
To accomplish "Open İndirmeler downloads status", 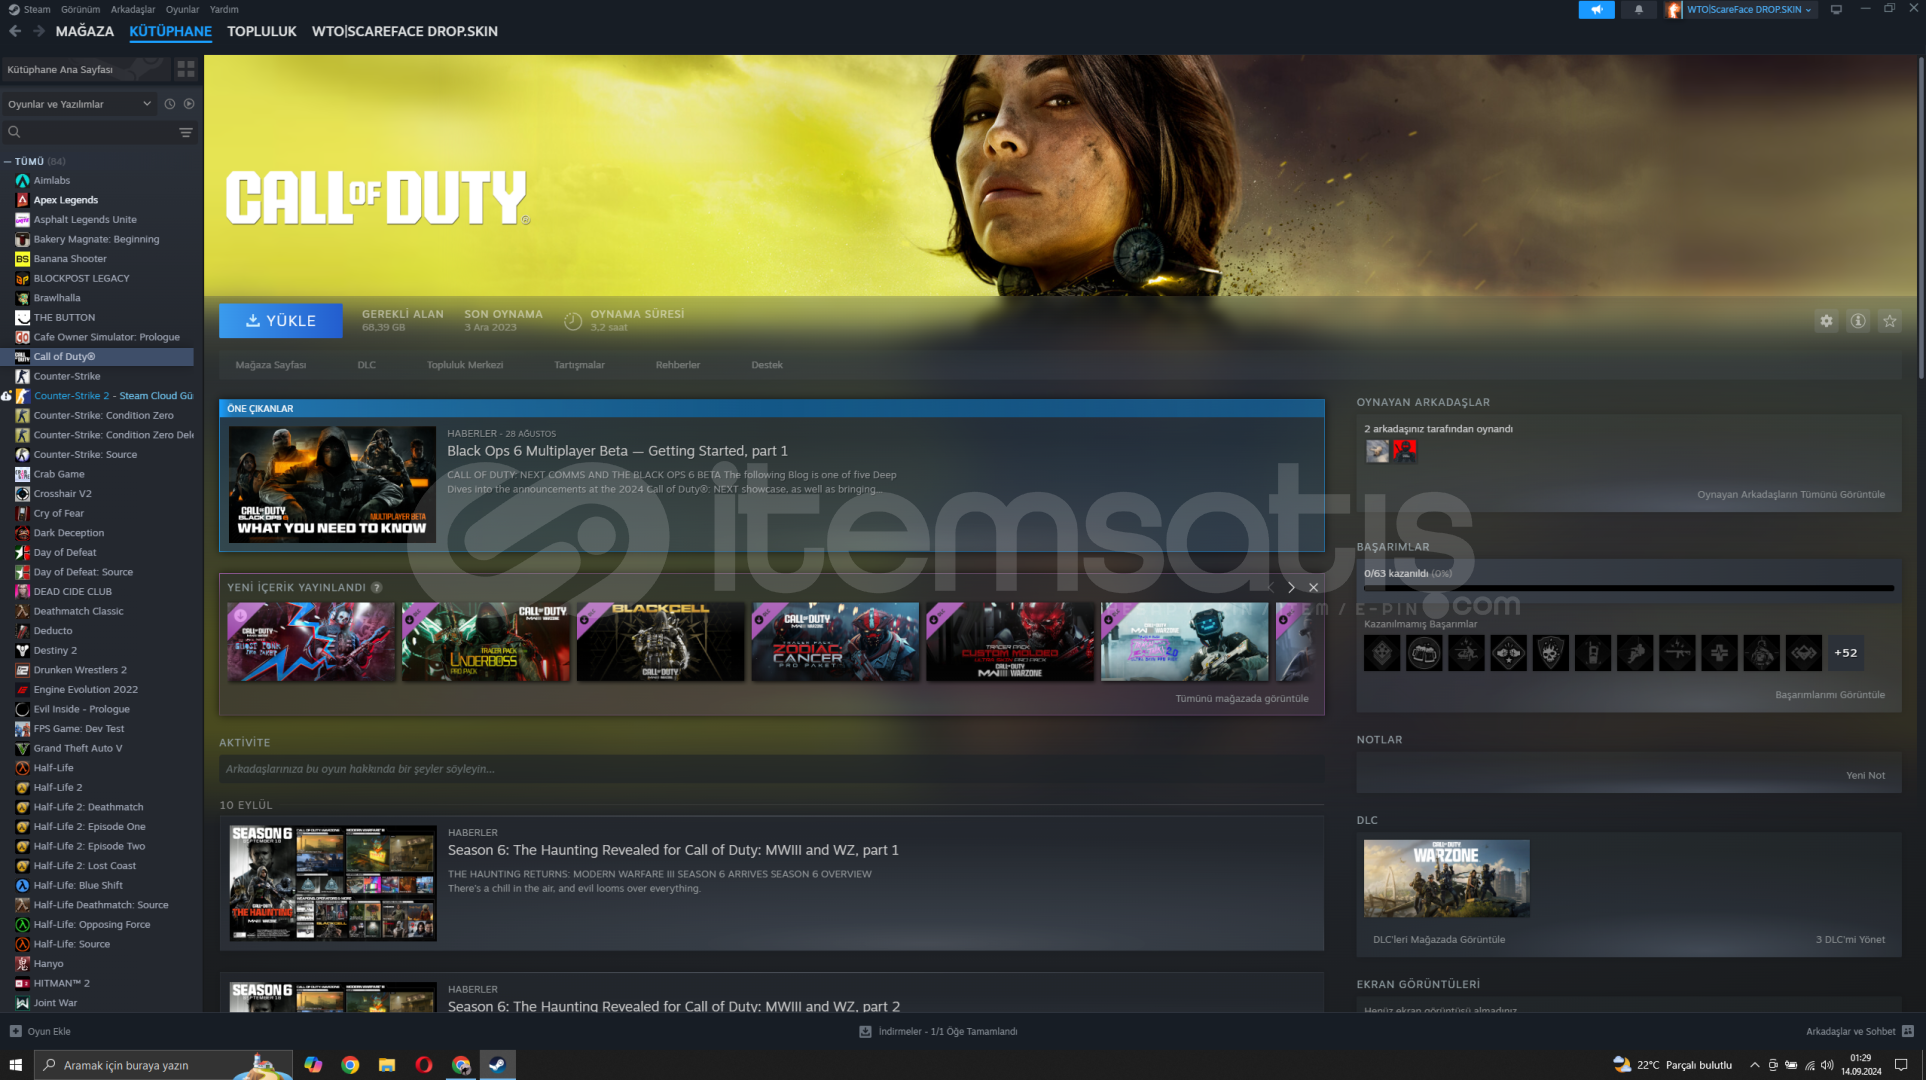I will pos(938,1031).
